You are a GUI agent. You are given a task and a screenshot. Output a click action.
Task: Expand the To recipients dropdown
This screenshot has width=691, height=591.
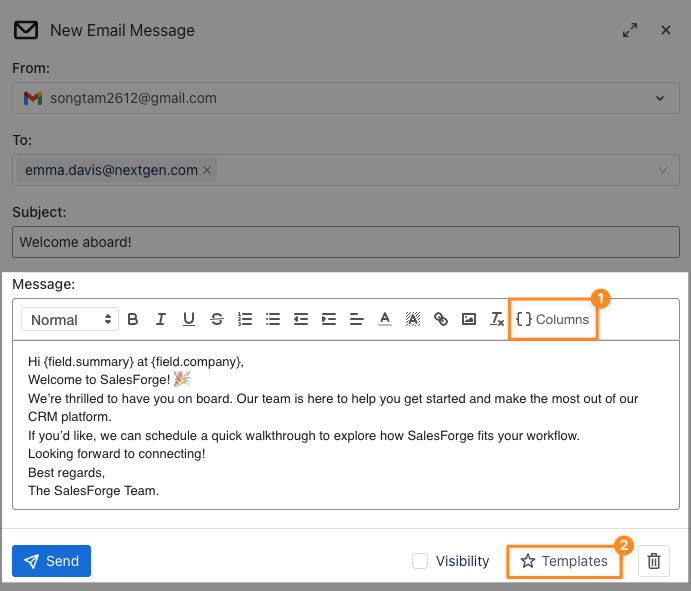[661, 170]
